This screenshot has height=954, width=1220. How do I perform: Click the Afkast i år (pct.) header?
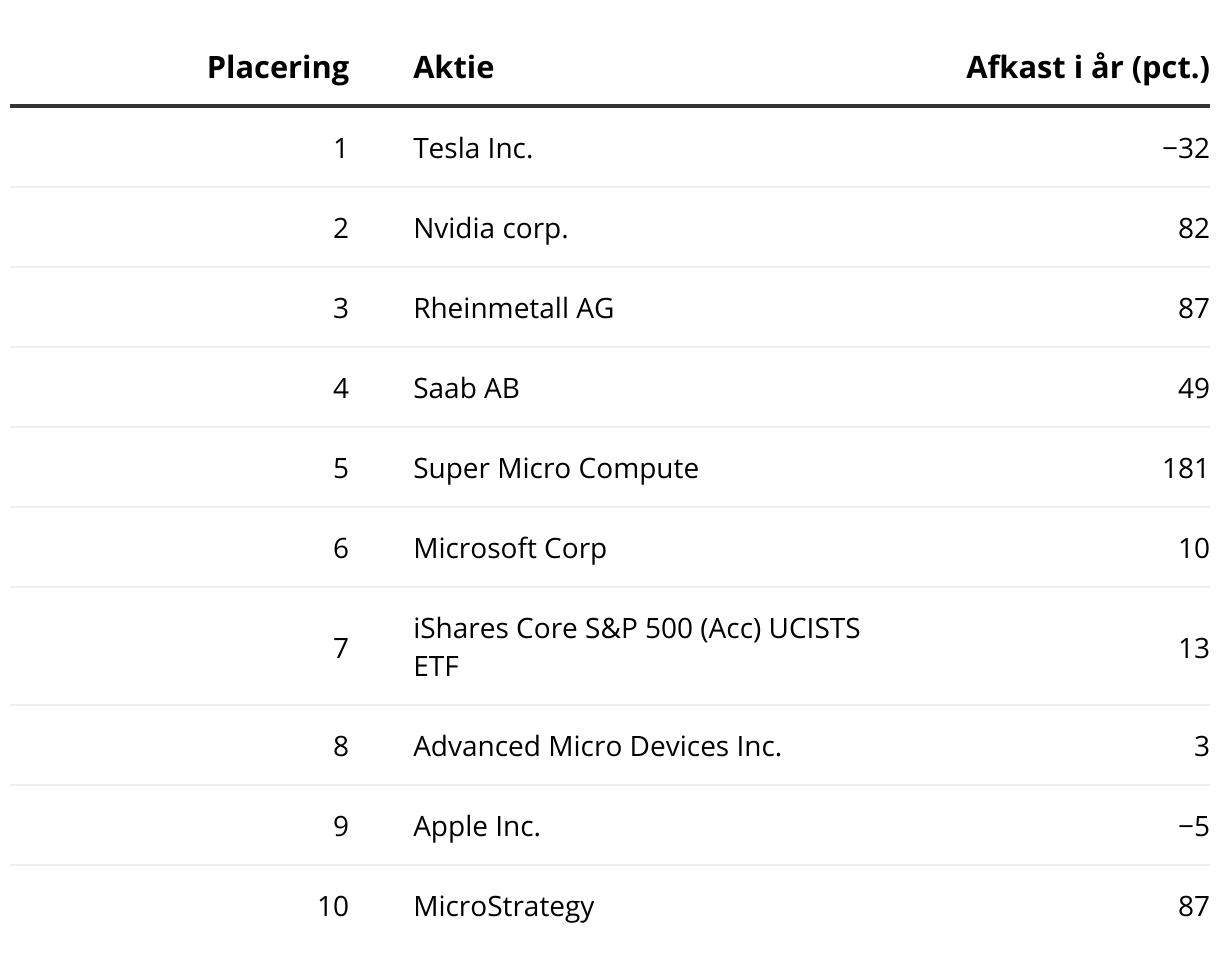(x=1087, y=68)
